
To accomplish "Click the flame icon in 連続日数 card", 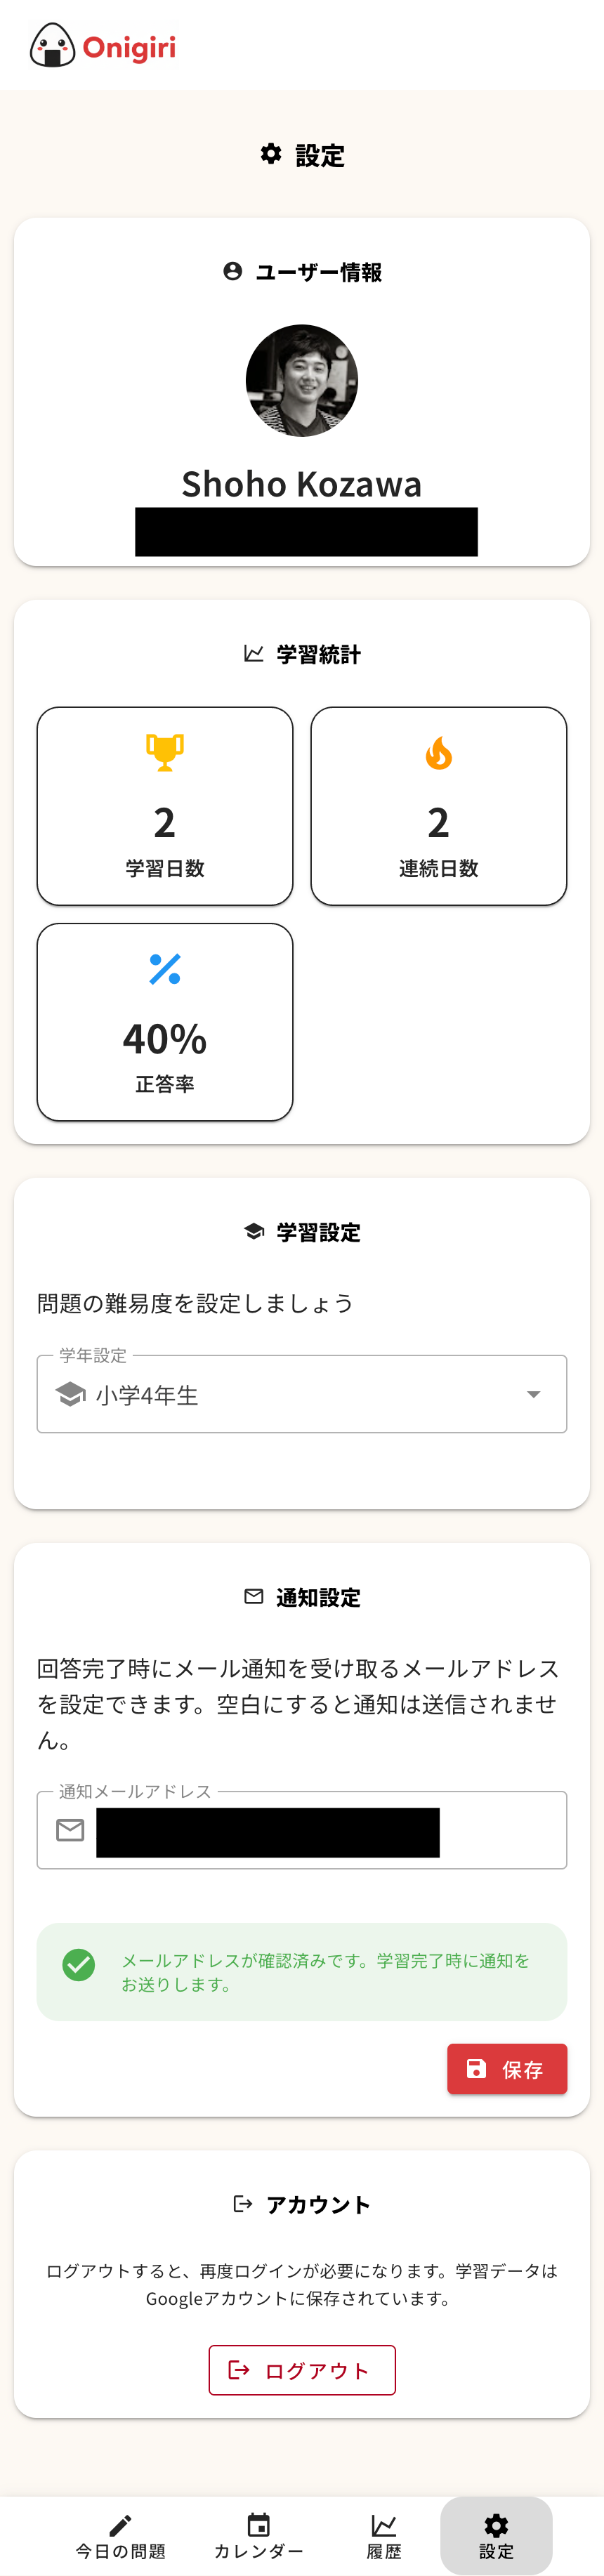I will point(438,753).
